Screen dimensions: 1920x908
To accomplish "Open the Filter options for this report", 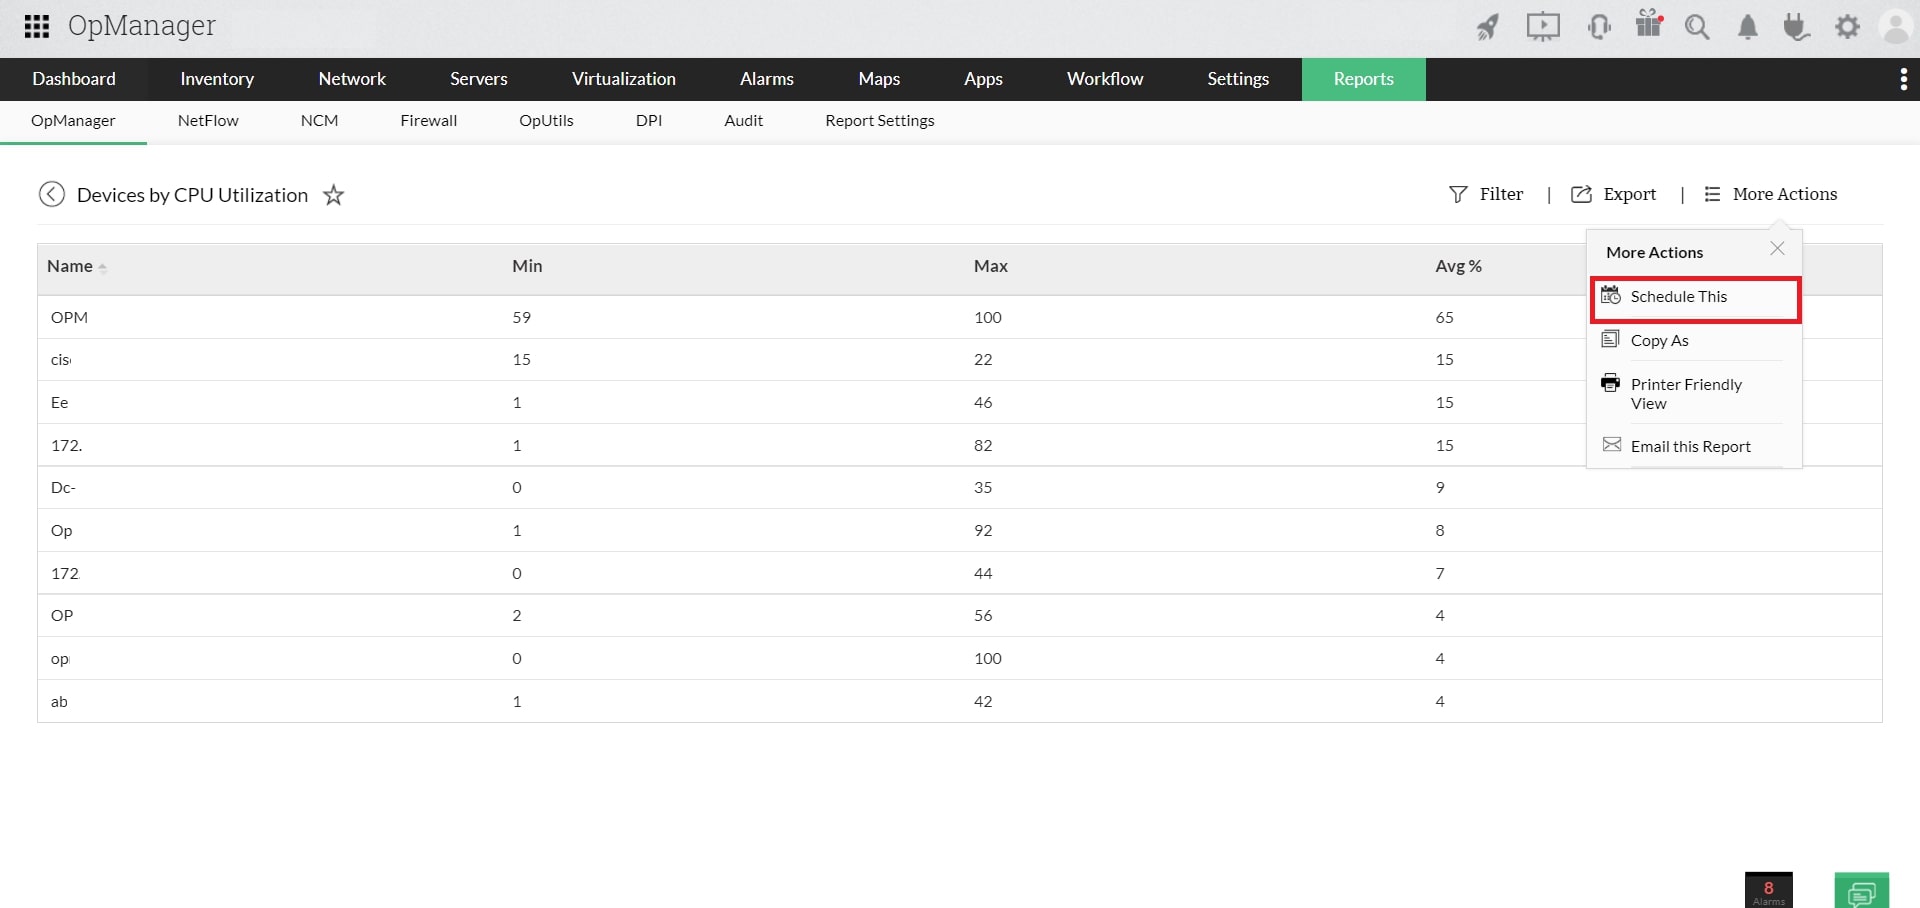I will click(x=1487, y=194).
